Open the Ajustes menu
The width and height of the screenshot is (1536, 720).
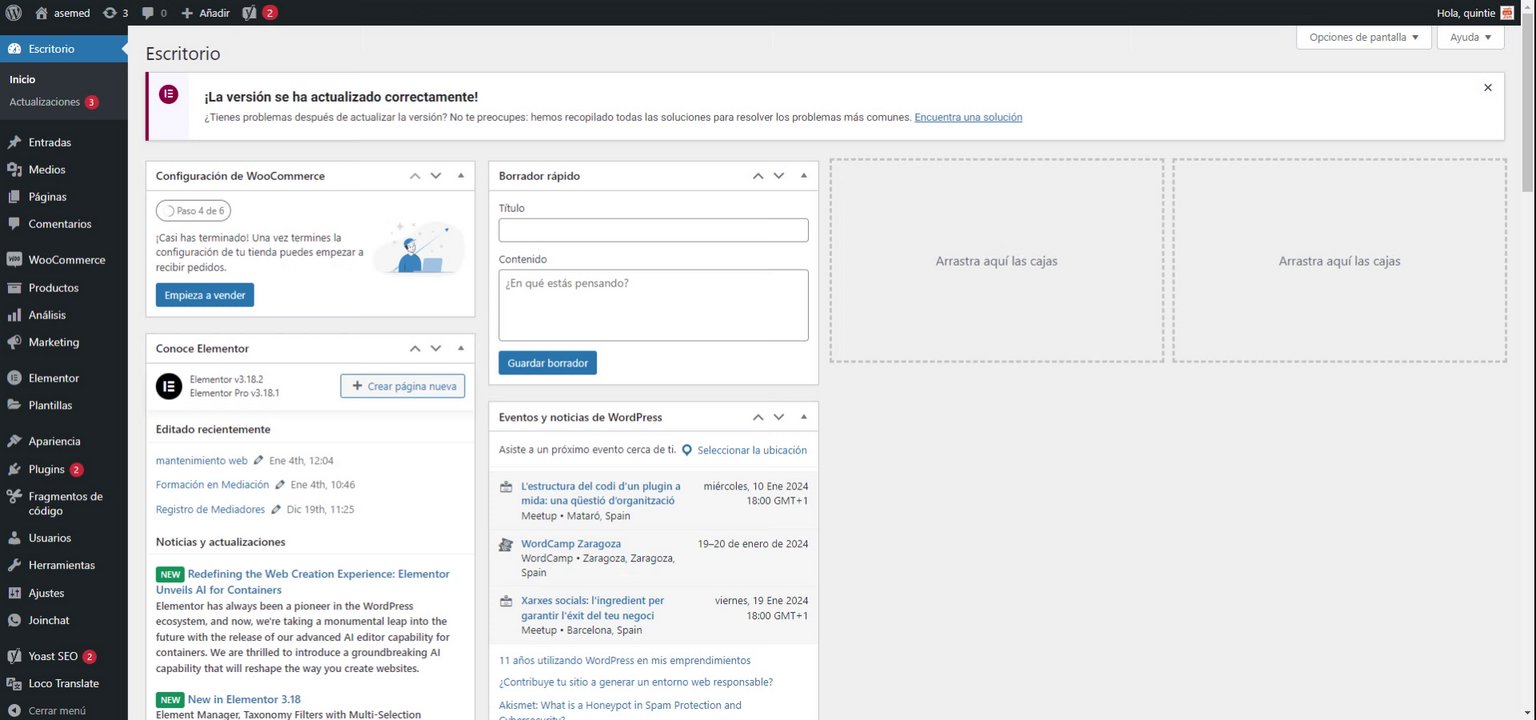pyautogui.click(x=64, y=593)
